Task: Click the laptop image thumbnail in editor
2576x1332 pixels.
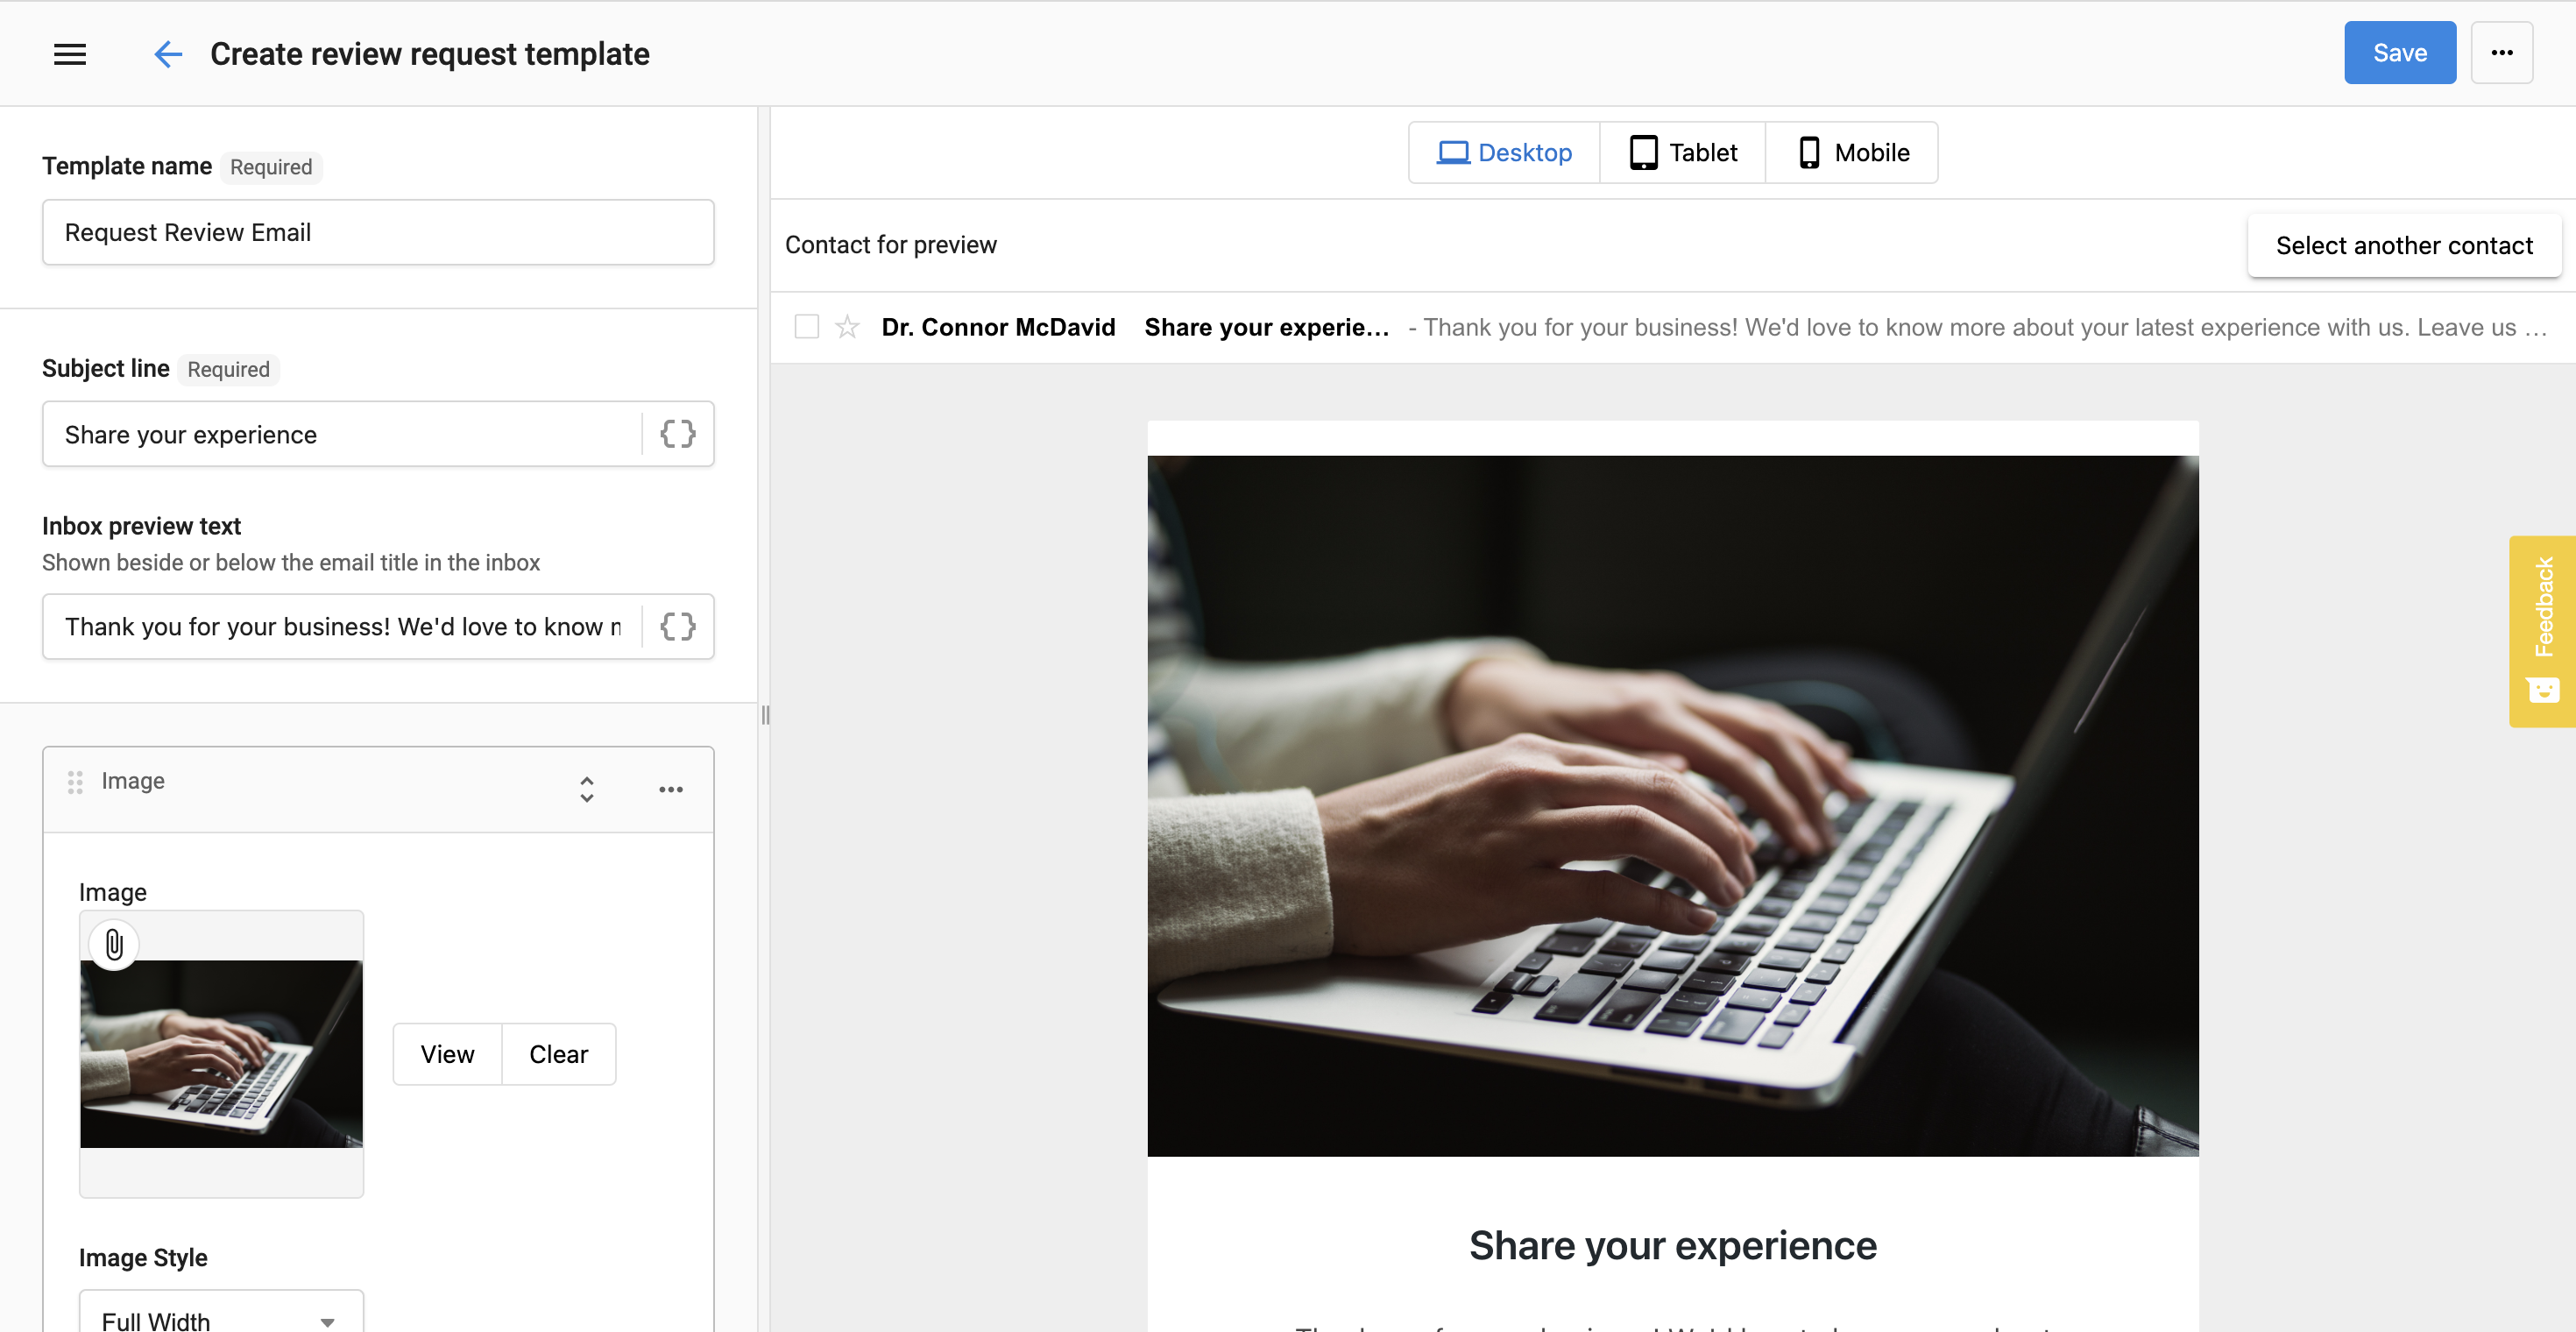Action: 221,1054
